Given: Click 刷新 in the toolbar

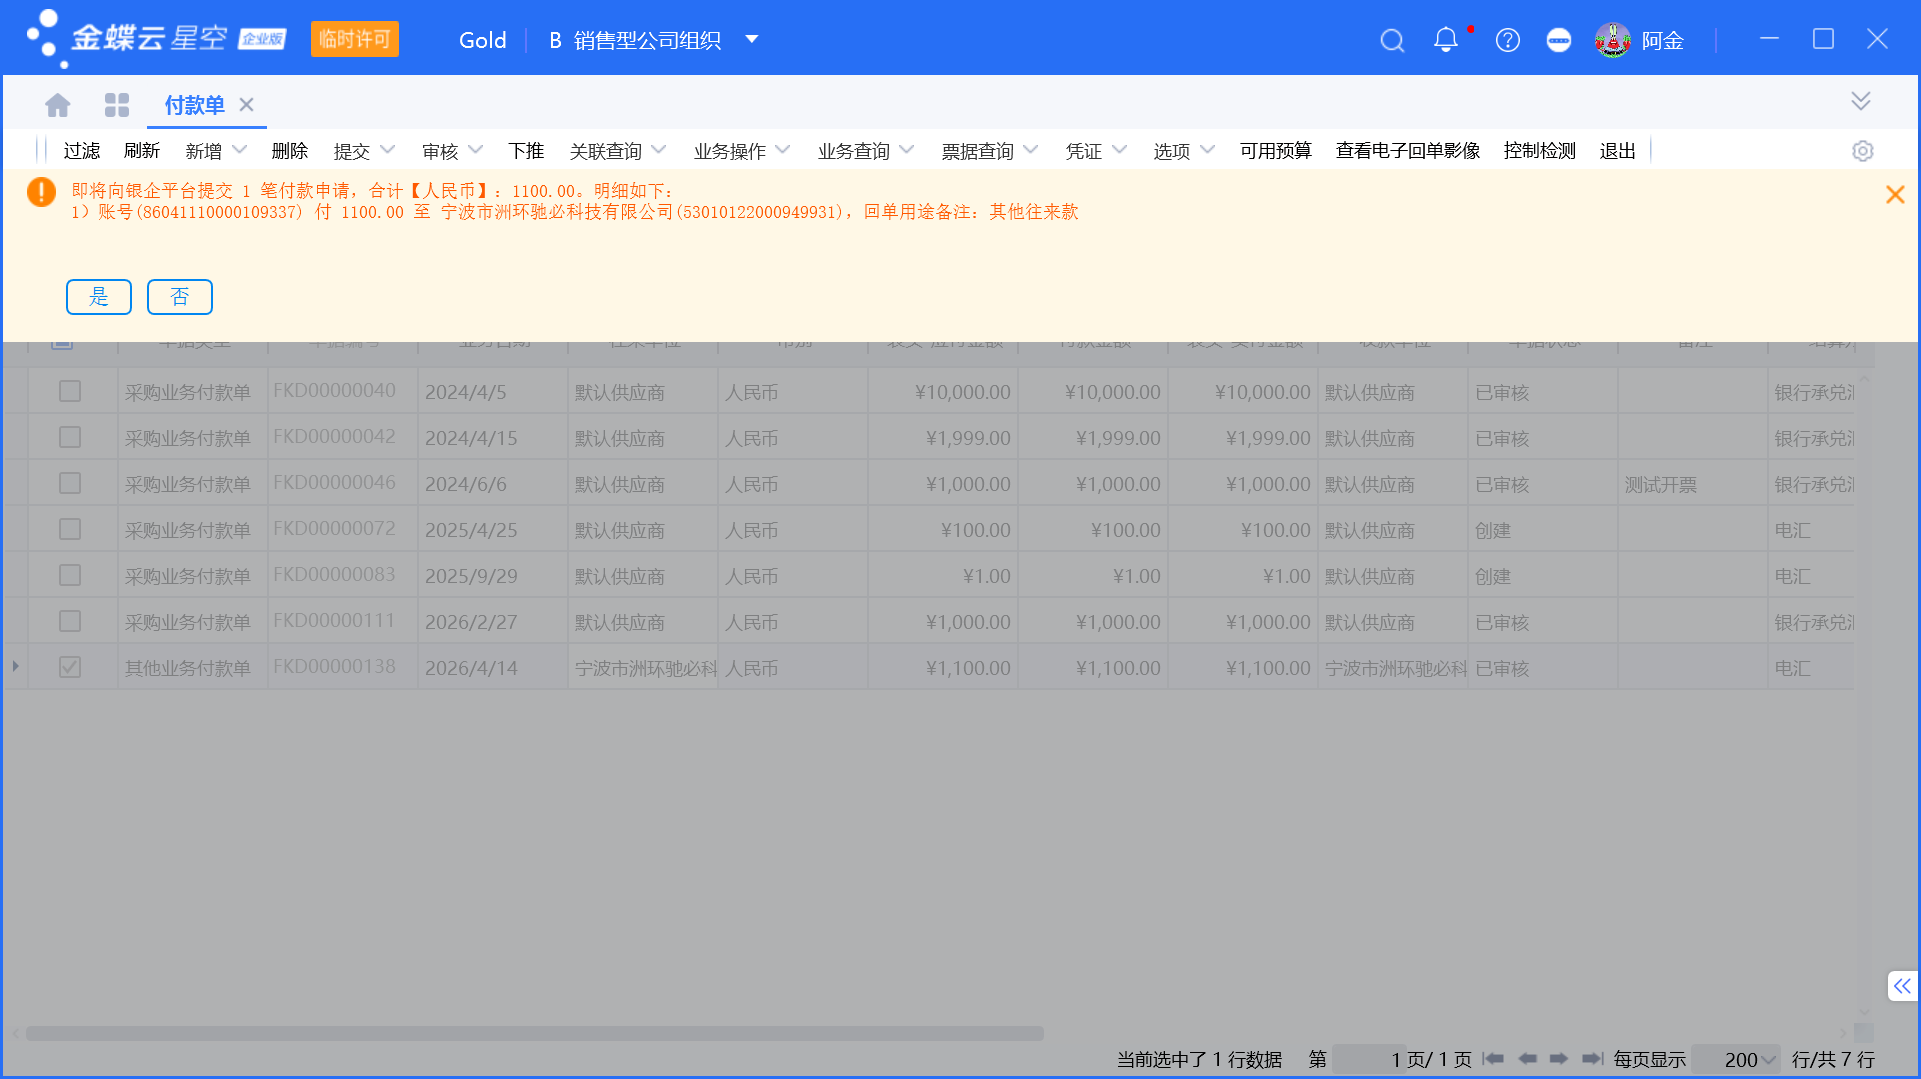Looking at the screenshot, I should (x=142, y=151).
